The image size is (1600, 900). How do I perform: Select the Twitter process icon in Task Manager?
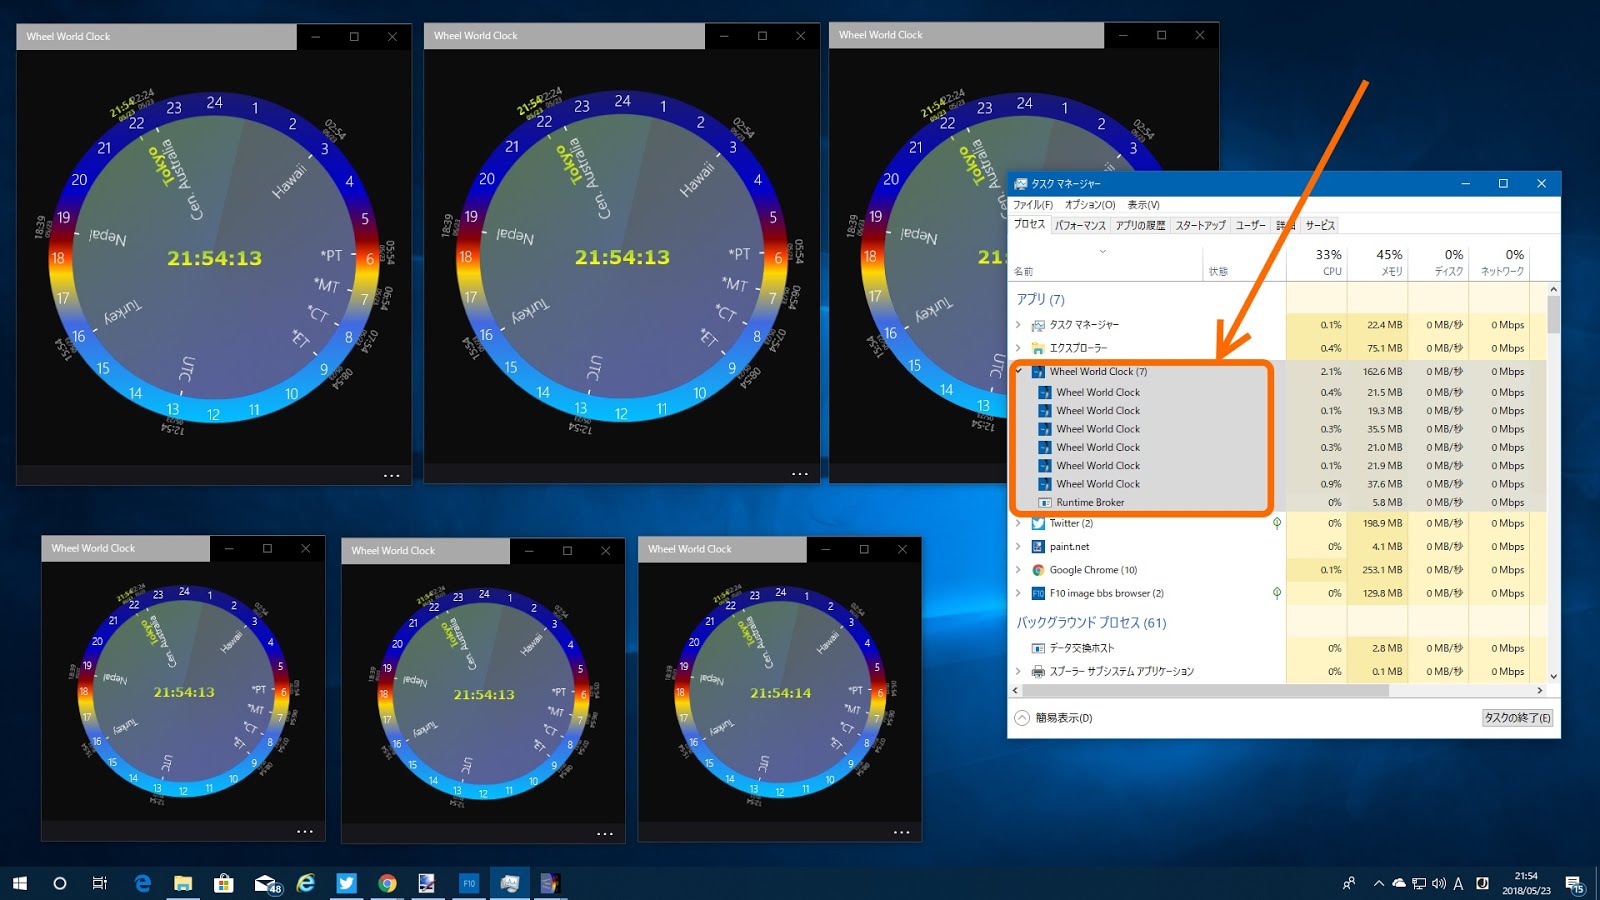[1036, 523]
